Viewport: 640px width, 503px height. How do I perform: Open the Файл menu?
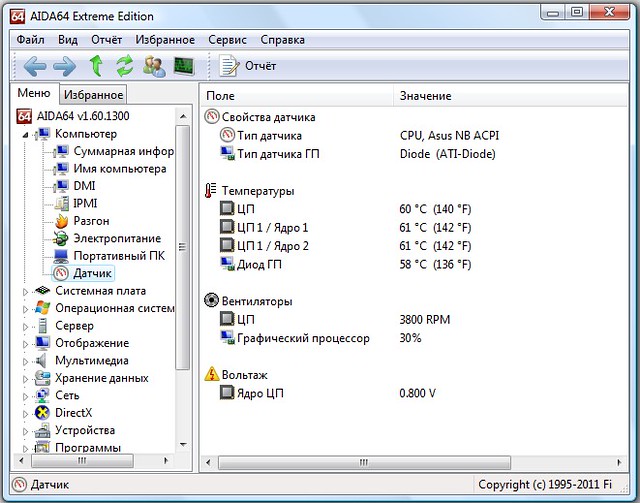(x=31, y=40)
